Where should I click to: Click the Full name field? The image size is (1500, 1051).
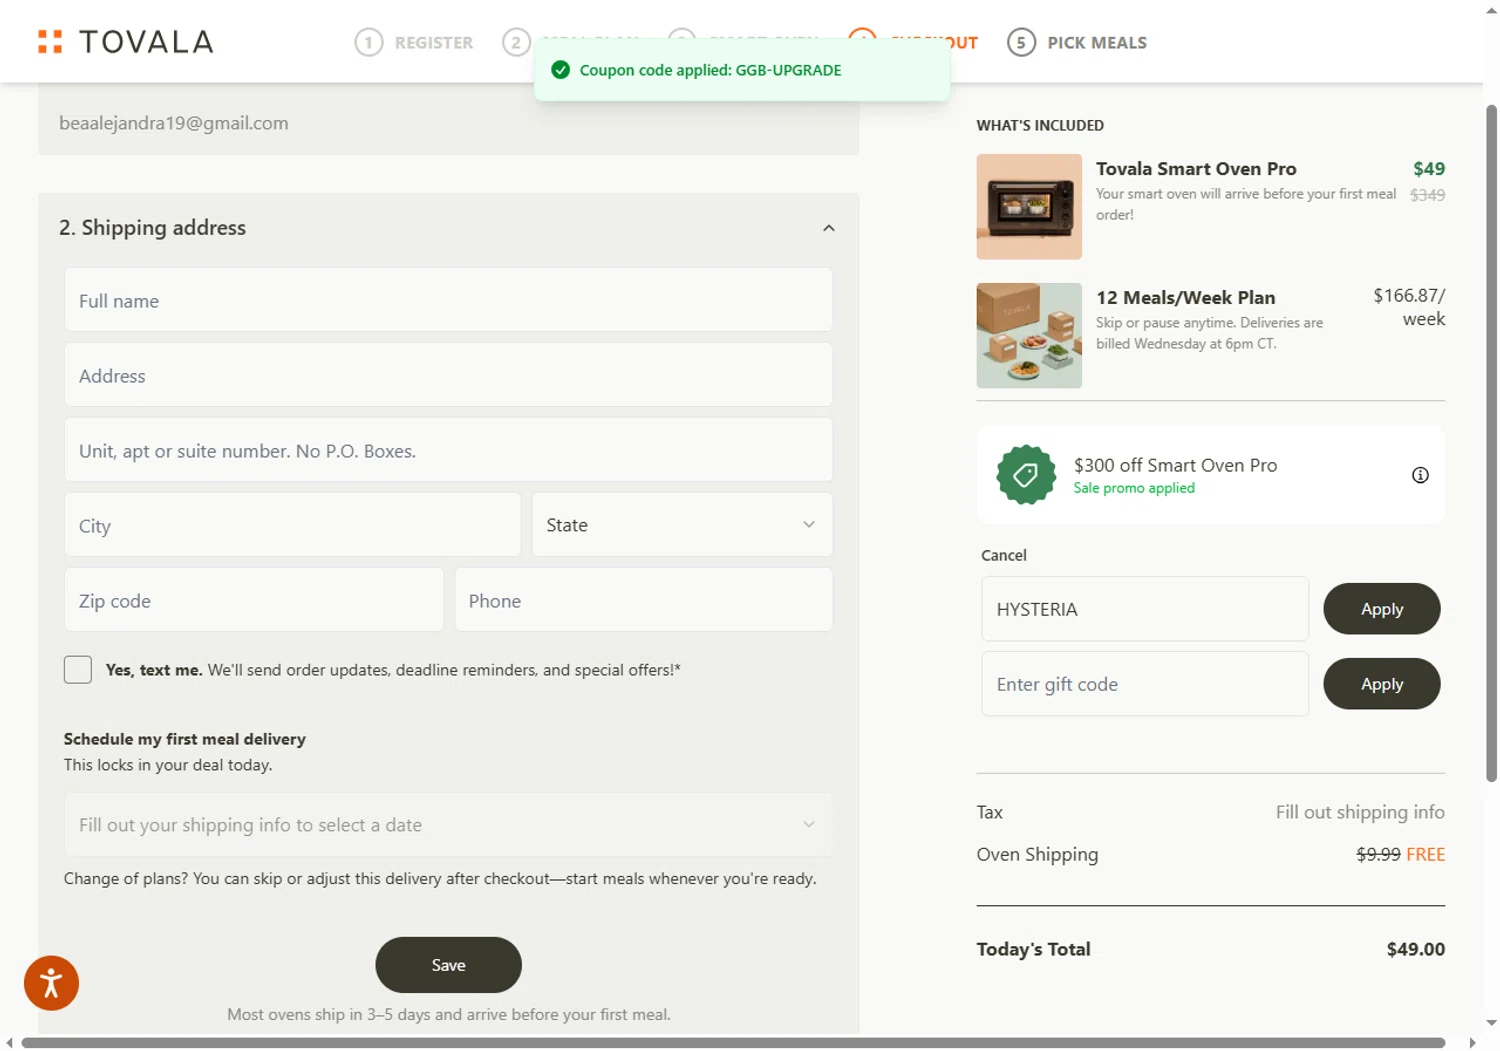(448, 300)
